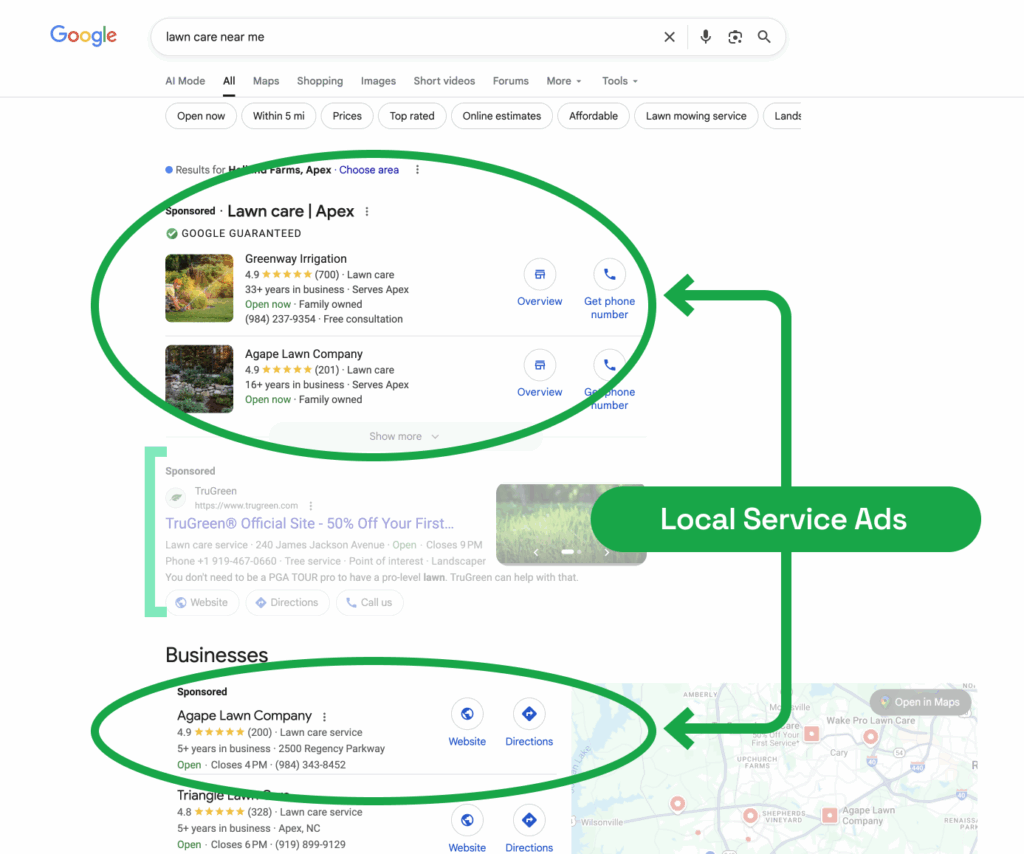1024x854 pixels.
Task: Start the search with the magnifier icon
Action: (x=764, y=36)
